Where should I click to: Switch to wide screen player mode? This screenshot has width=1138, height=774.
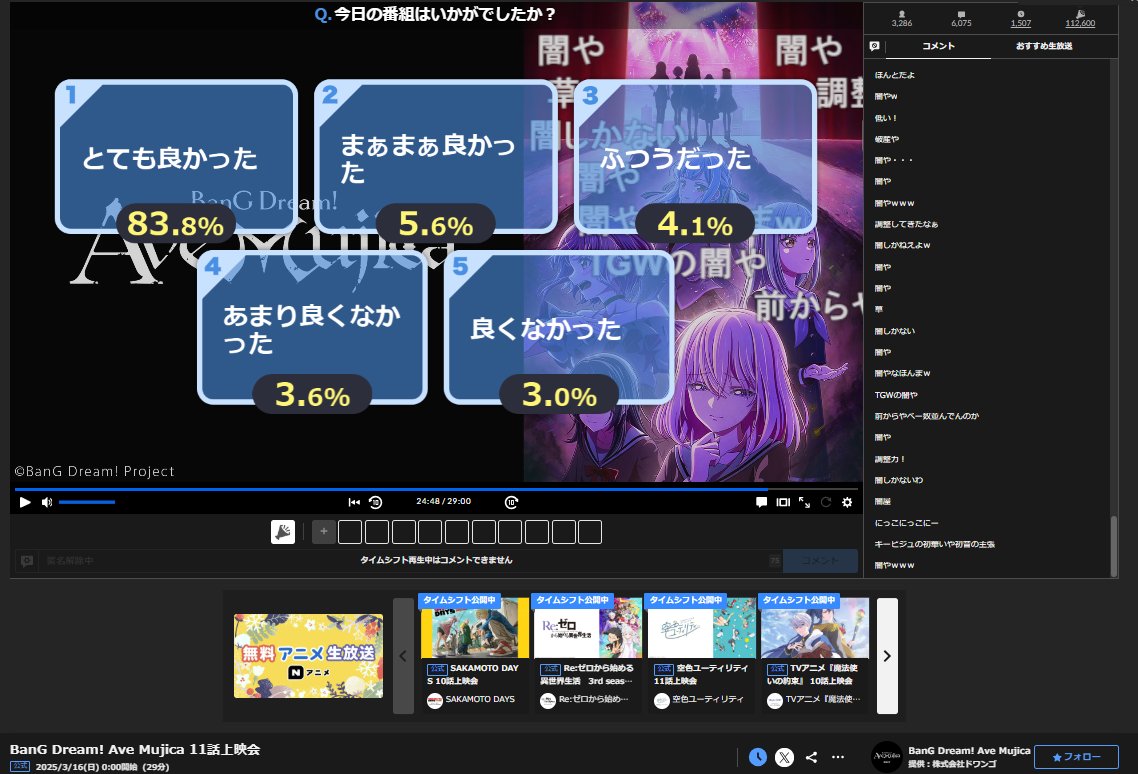(x=783, y=502)
